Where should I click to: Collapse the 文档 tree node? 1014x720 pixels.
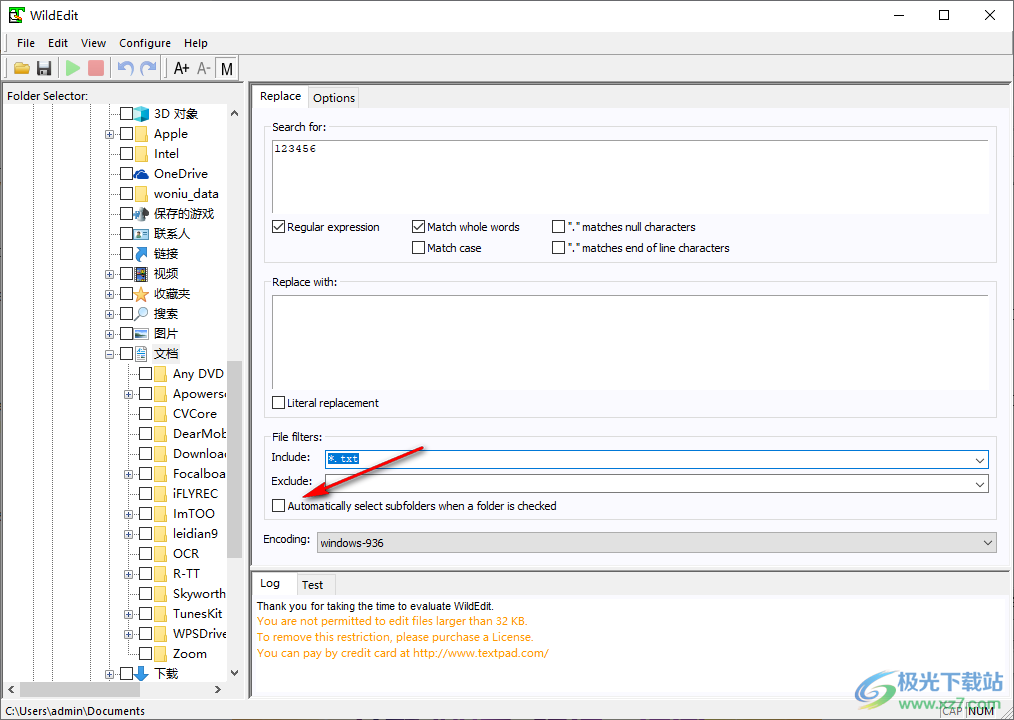[x=109, y=355]
